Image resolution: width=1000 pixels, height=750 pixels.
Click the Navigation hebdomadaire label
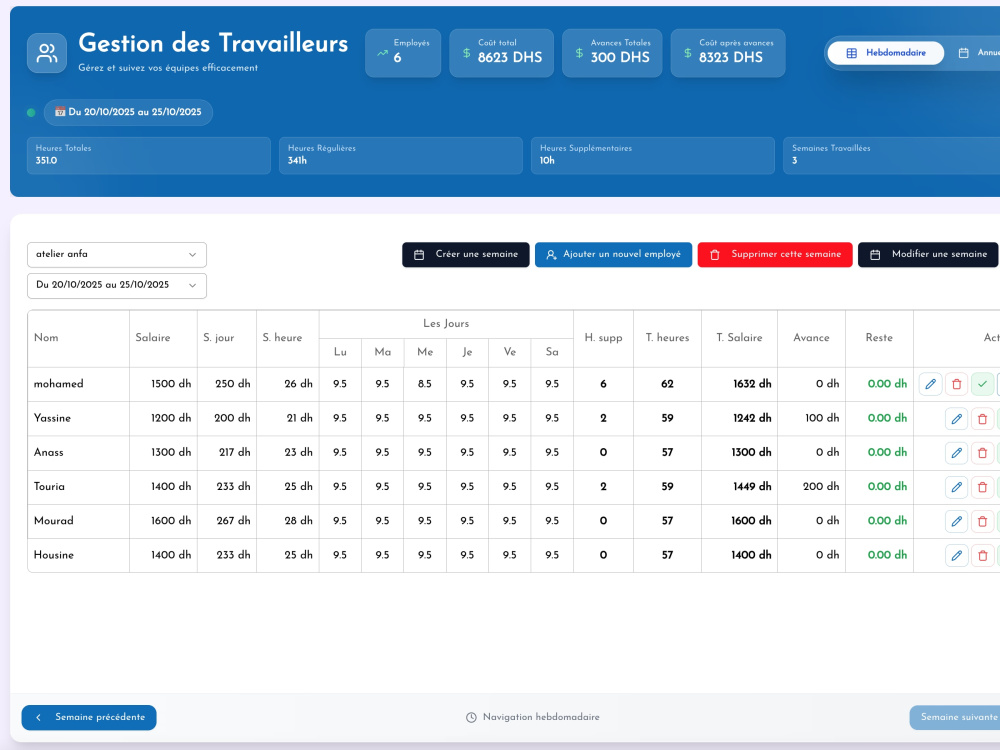[541, 717]
